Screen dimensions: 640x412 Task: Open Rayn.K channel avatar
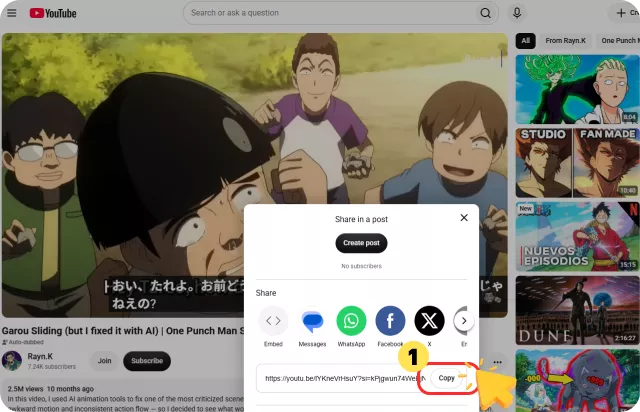(x=12, y=361)
